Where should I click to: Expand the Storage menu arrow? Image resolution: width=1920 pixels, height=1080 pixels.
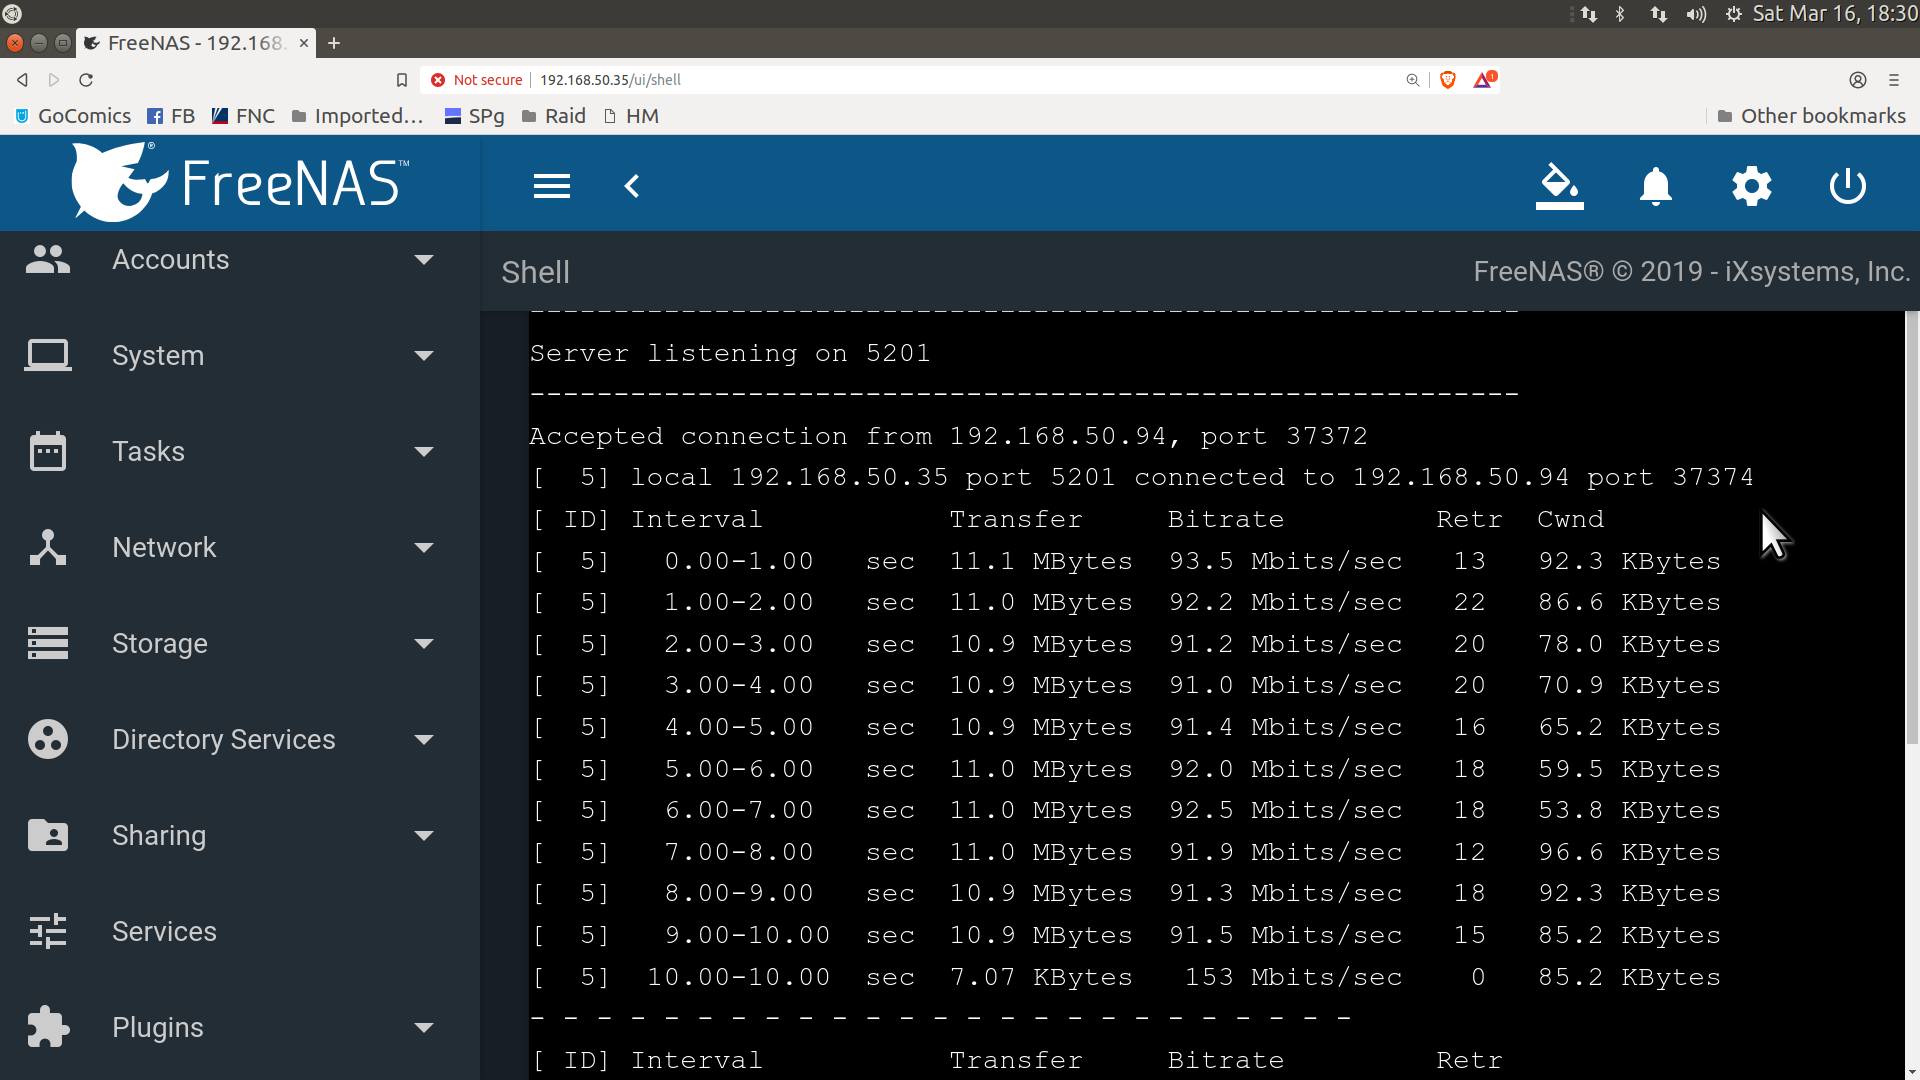tap(424, 644)
